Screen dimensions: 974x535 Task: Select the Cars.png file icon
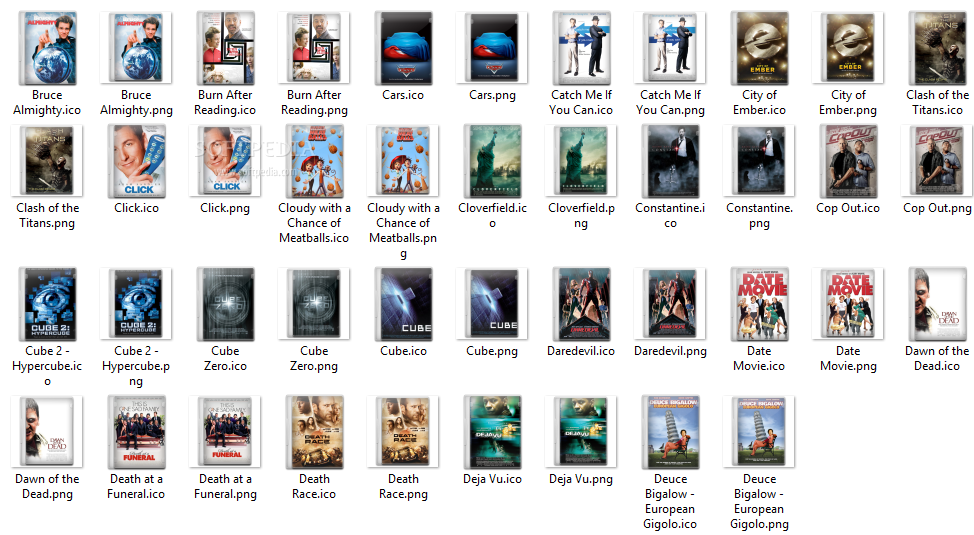click(x=492, y=48)
